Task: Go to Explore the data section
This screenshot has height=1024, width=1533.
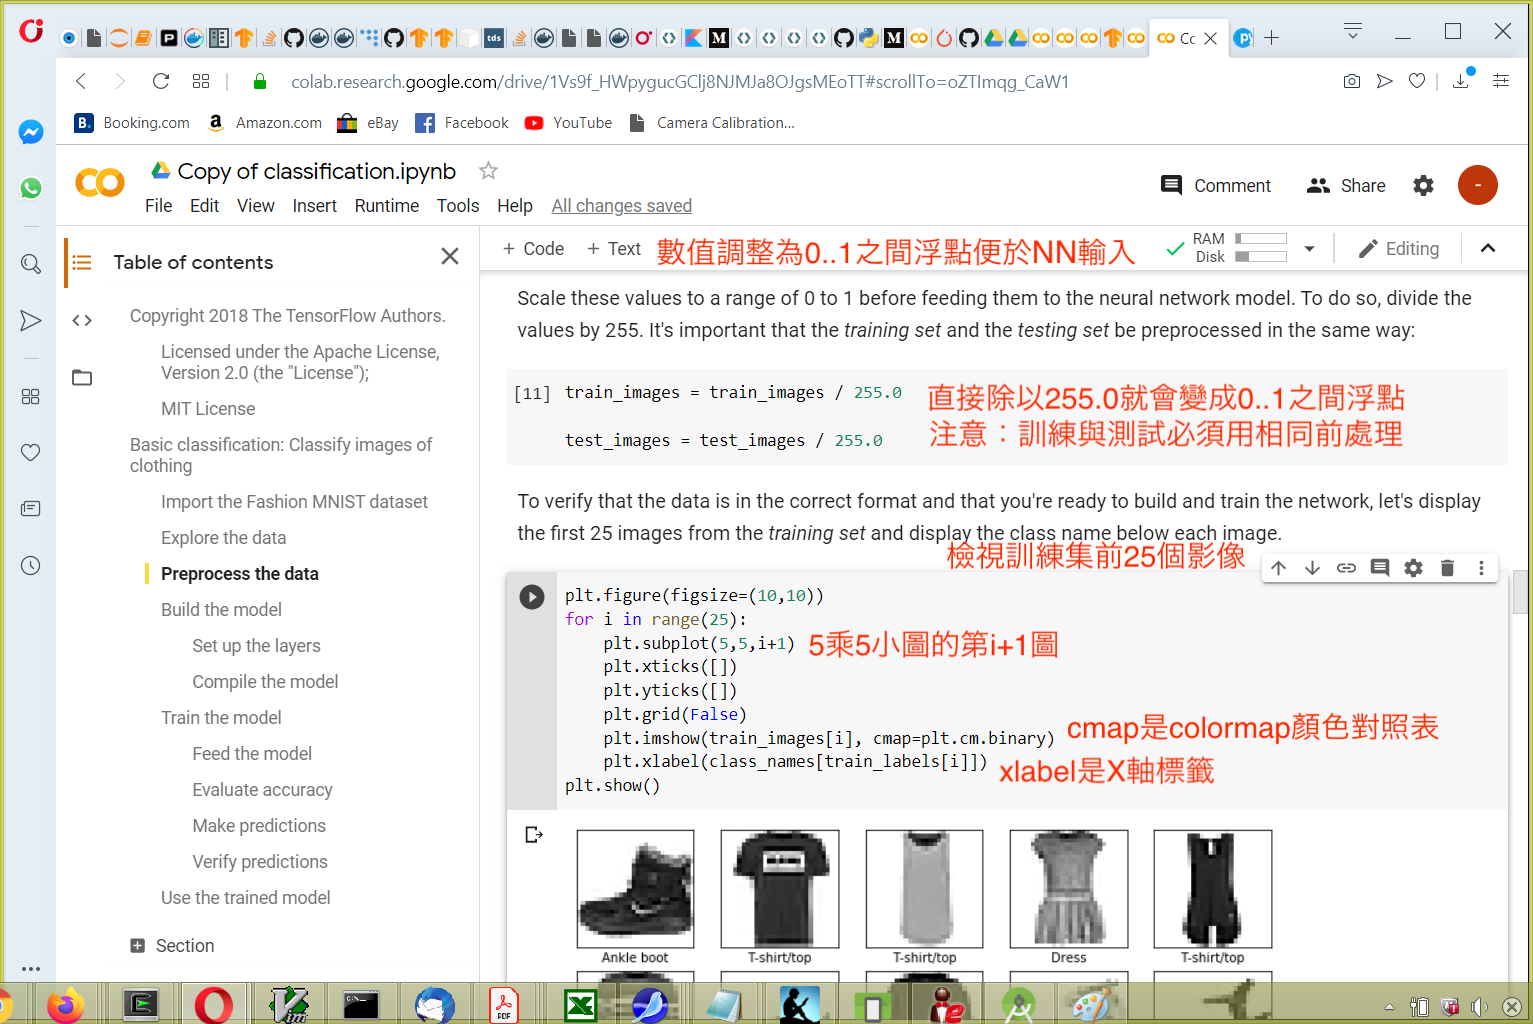Action: tap(224, 538)
